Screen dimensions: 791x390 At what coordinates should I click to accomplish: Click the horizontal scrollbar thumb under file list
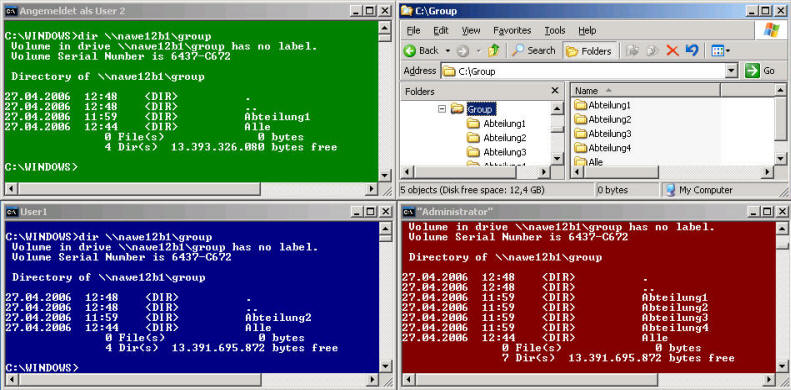620,172
